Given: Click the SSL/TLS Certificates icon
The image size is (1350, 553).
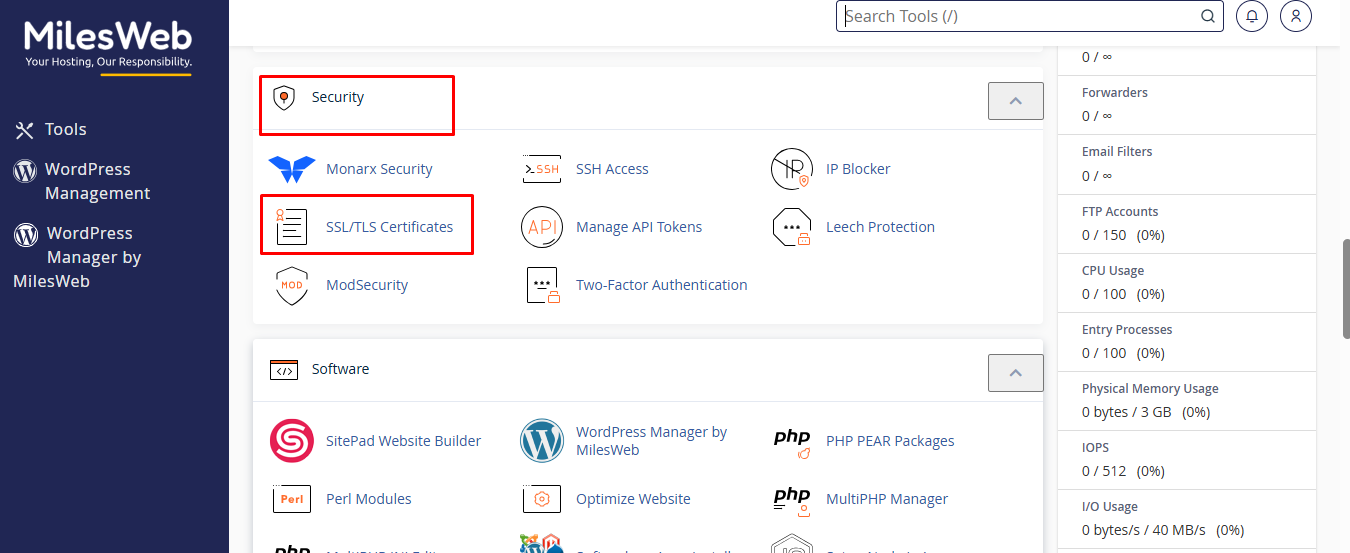Looking at the screenshot, I should click(291, 227).
